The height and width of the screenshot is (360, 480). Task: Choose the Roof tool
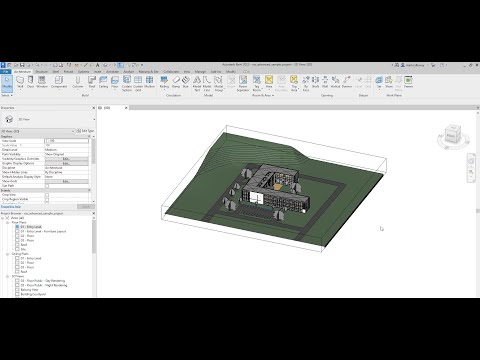[x=92, y=82]
